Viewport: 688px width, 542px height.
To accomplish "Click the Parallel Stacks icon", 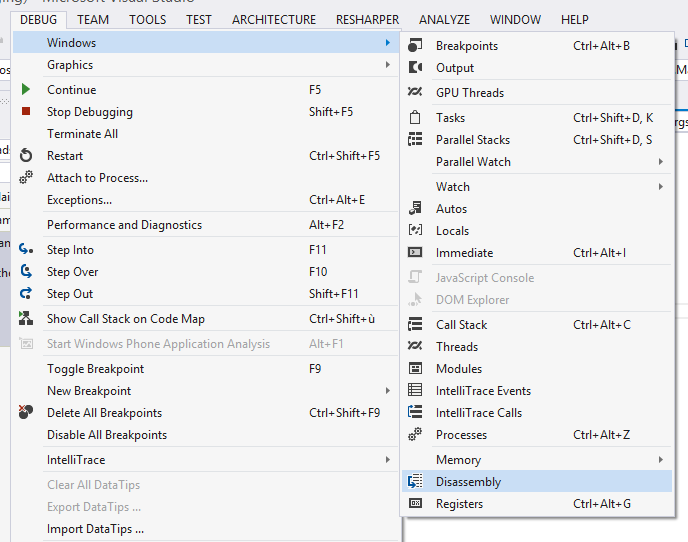I will point(415,139).
